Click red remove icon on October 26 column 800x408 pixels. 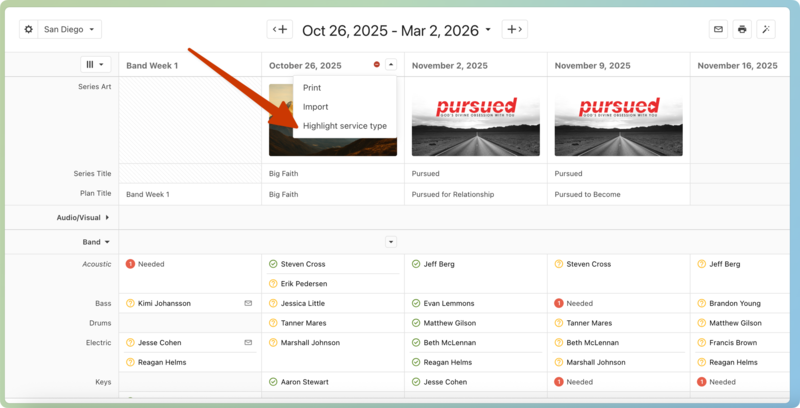pos(377,65)
